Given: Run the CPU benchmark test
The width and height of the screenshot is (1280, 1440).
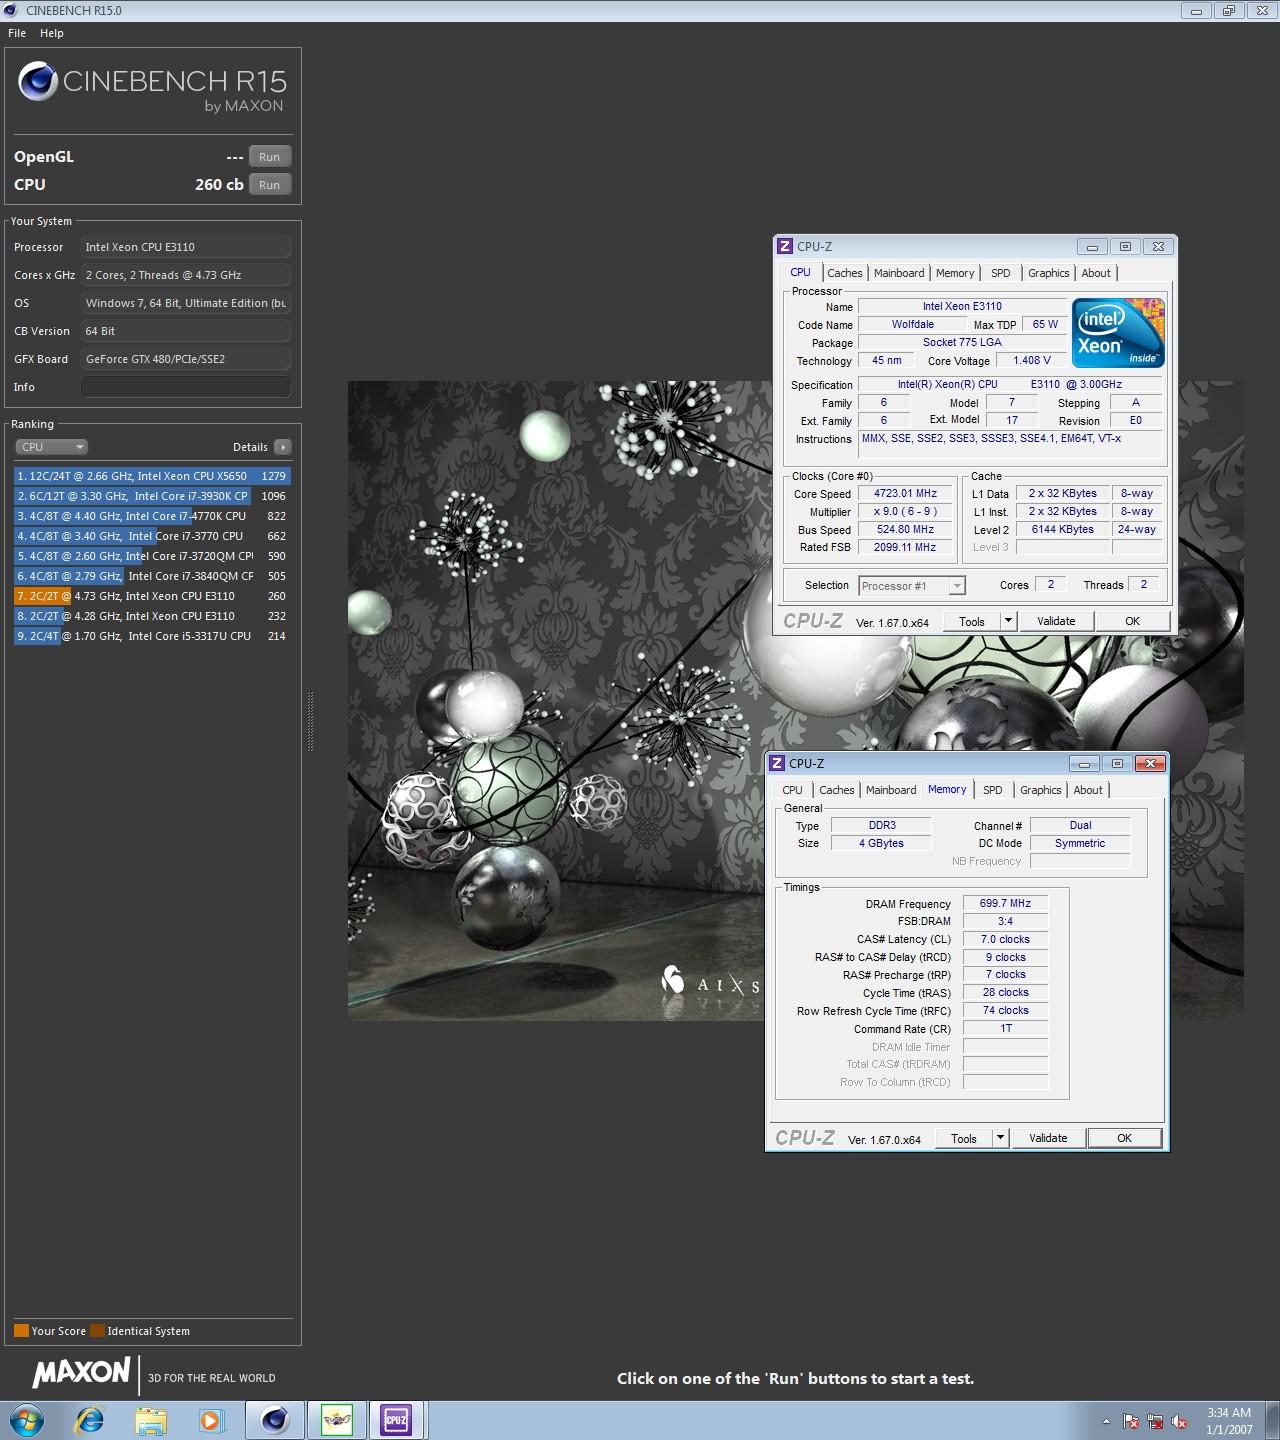Looking at the screenshot, I should tap(270, 185).
